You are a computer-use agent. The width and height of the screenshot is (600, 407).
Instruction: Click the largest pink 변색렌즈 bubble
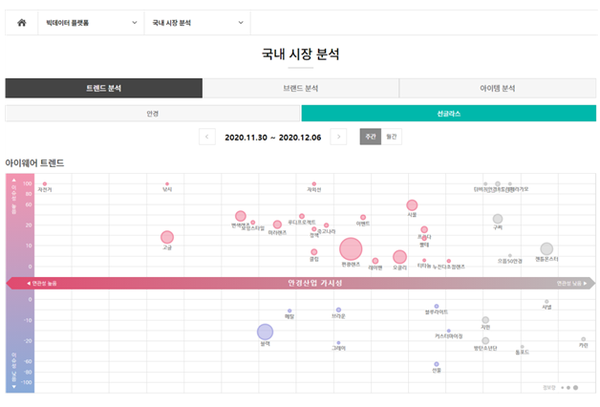(351, 250)
